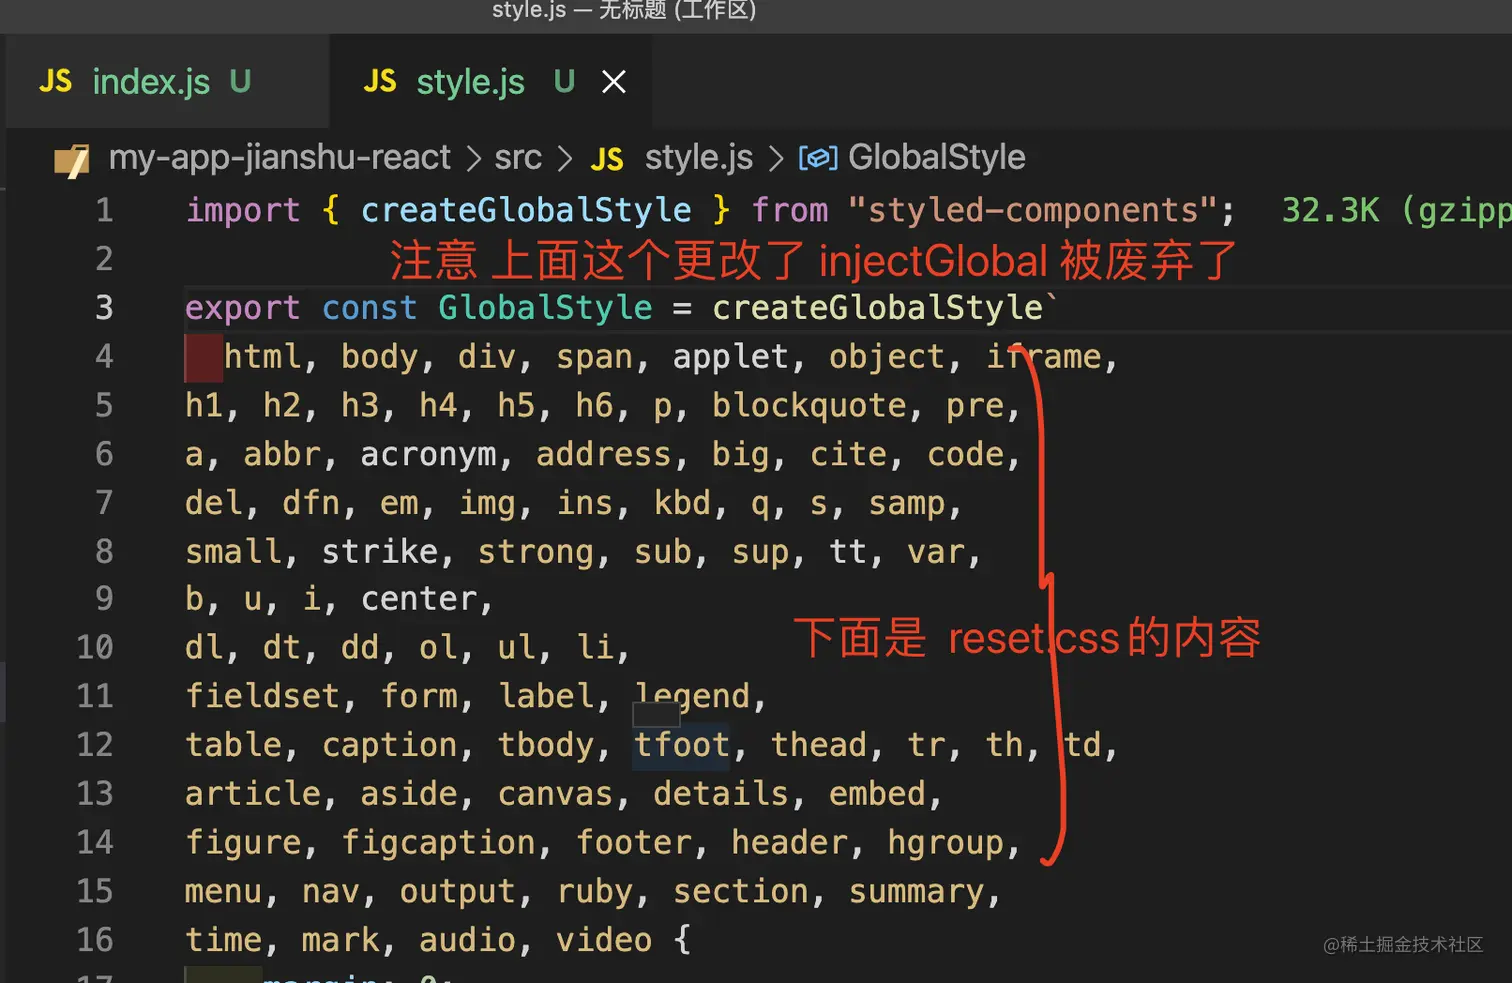Click the folder icon in the breadcrumb
This screenshot has width=1512, height=983.
click(72, 159)
